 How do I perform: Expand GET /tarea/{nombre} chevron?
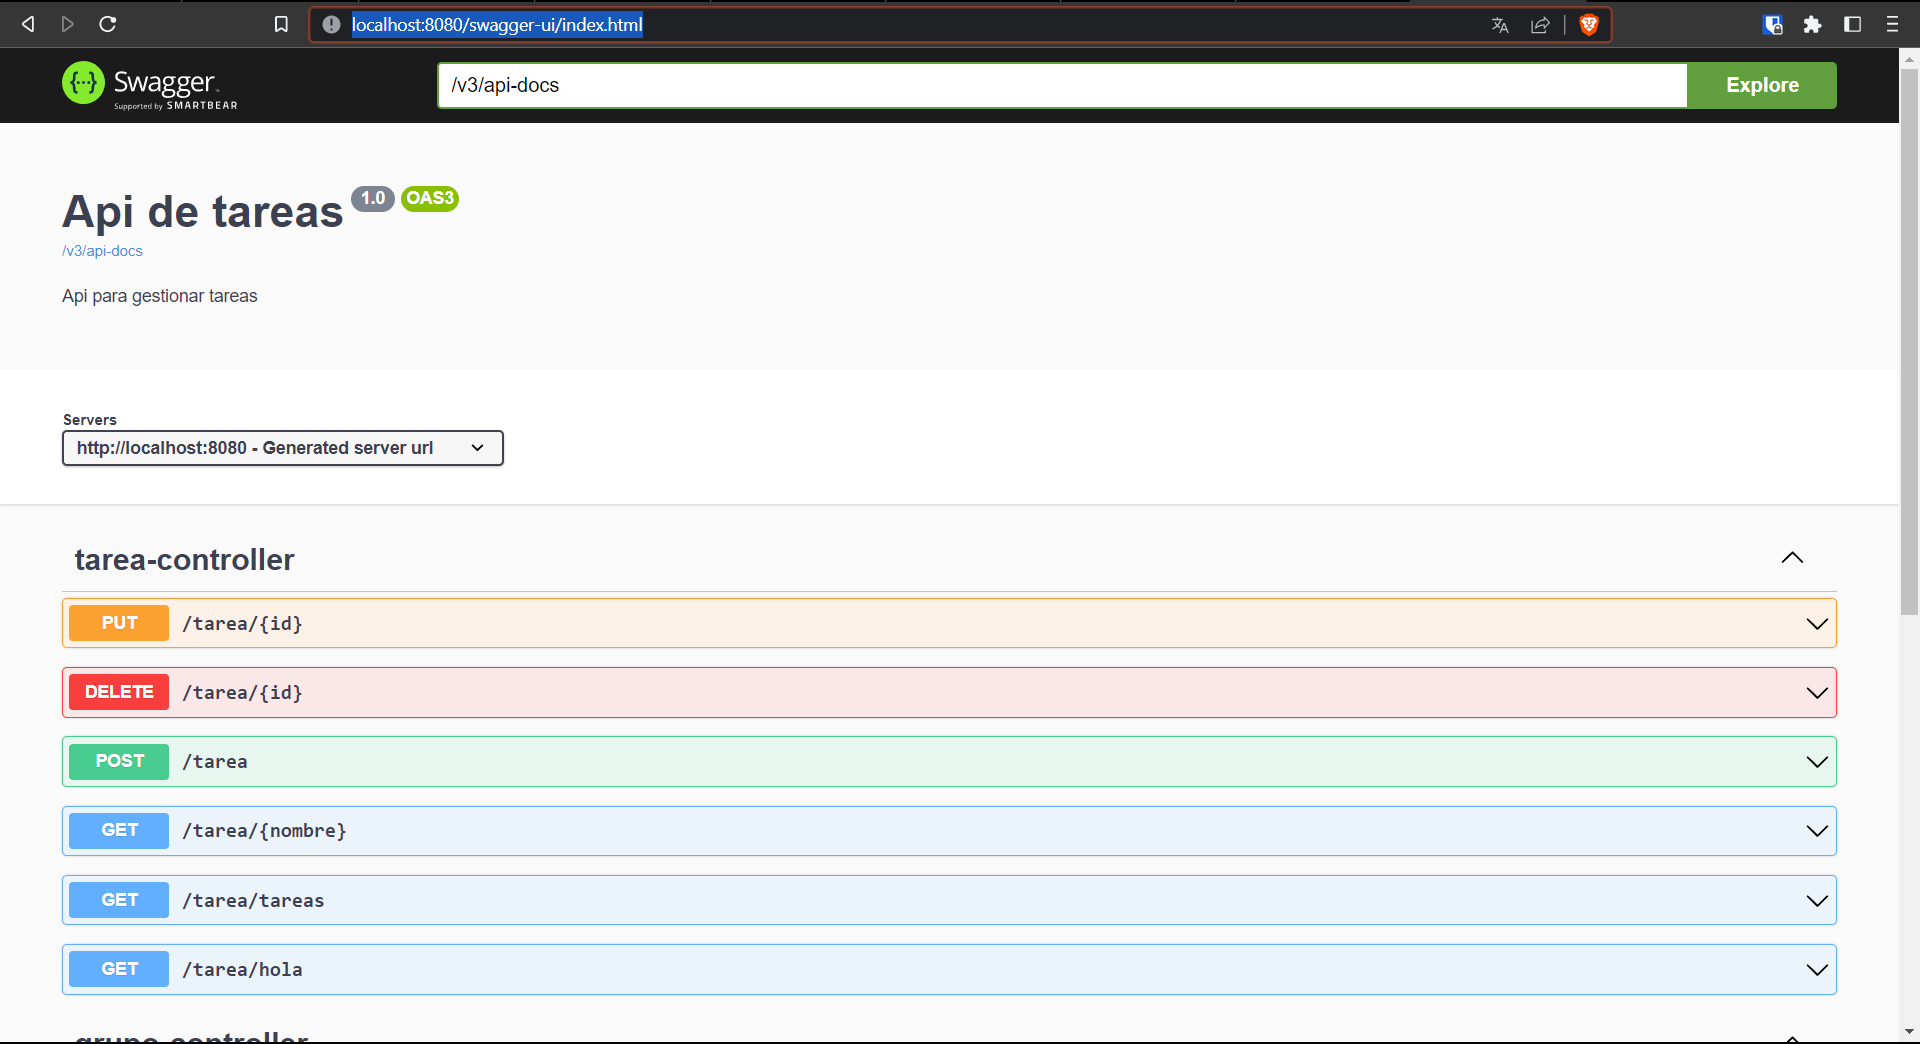[1817, 831]
